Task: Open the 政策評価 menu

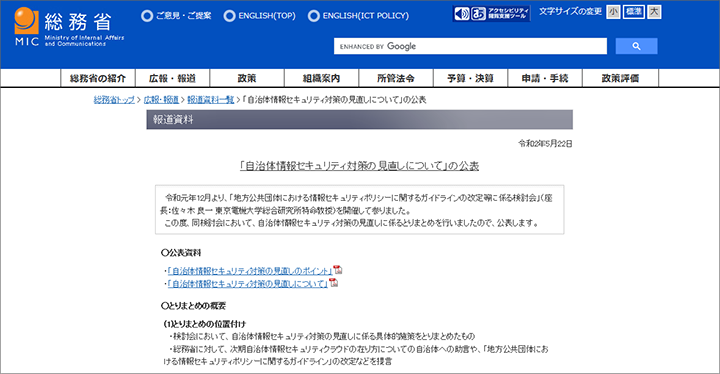Action: click(620, 78)
